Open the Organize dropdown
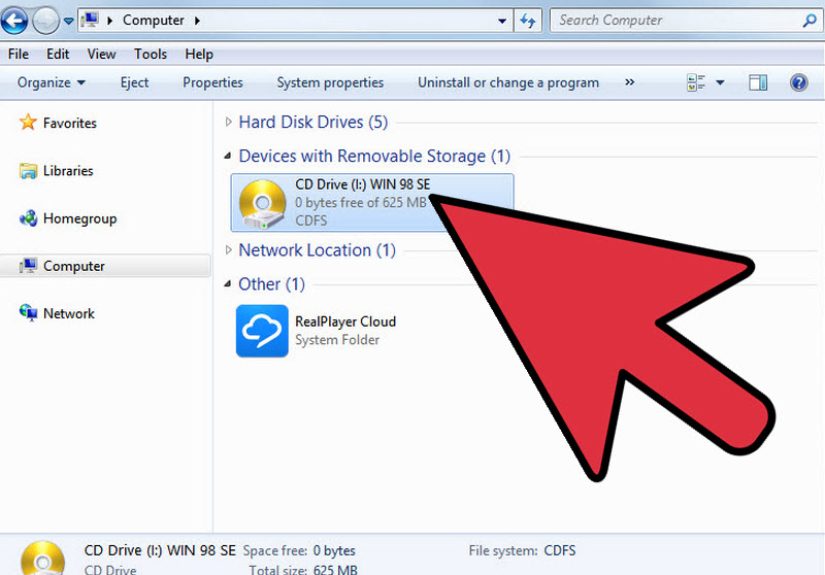This screenshot has height=575, width=825. [x=52, y=83]
